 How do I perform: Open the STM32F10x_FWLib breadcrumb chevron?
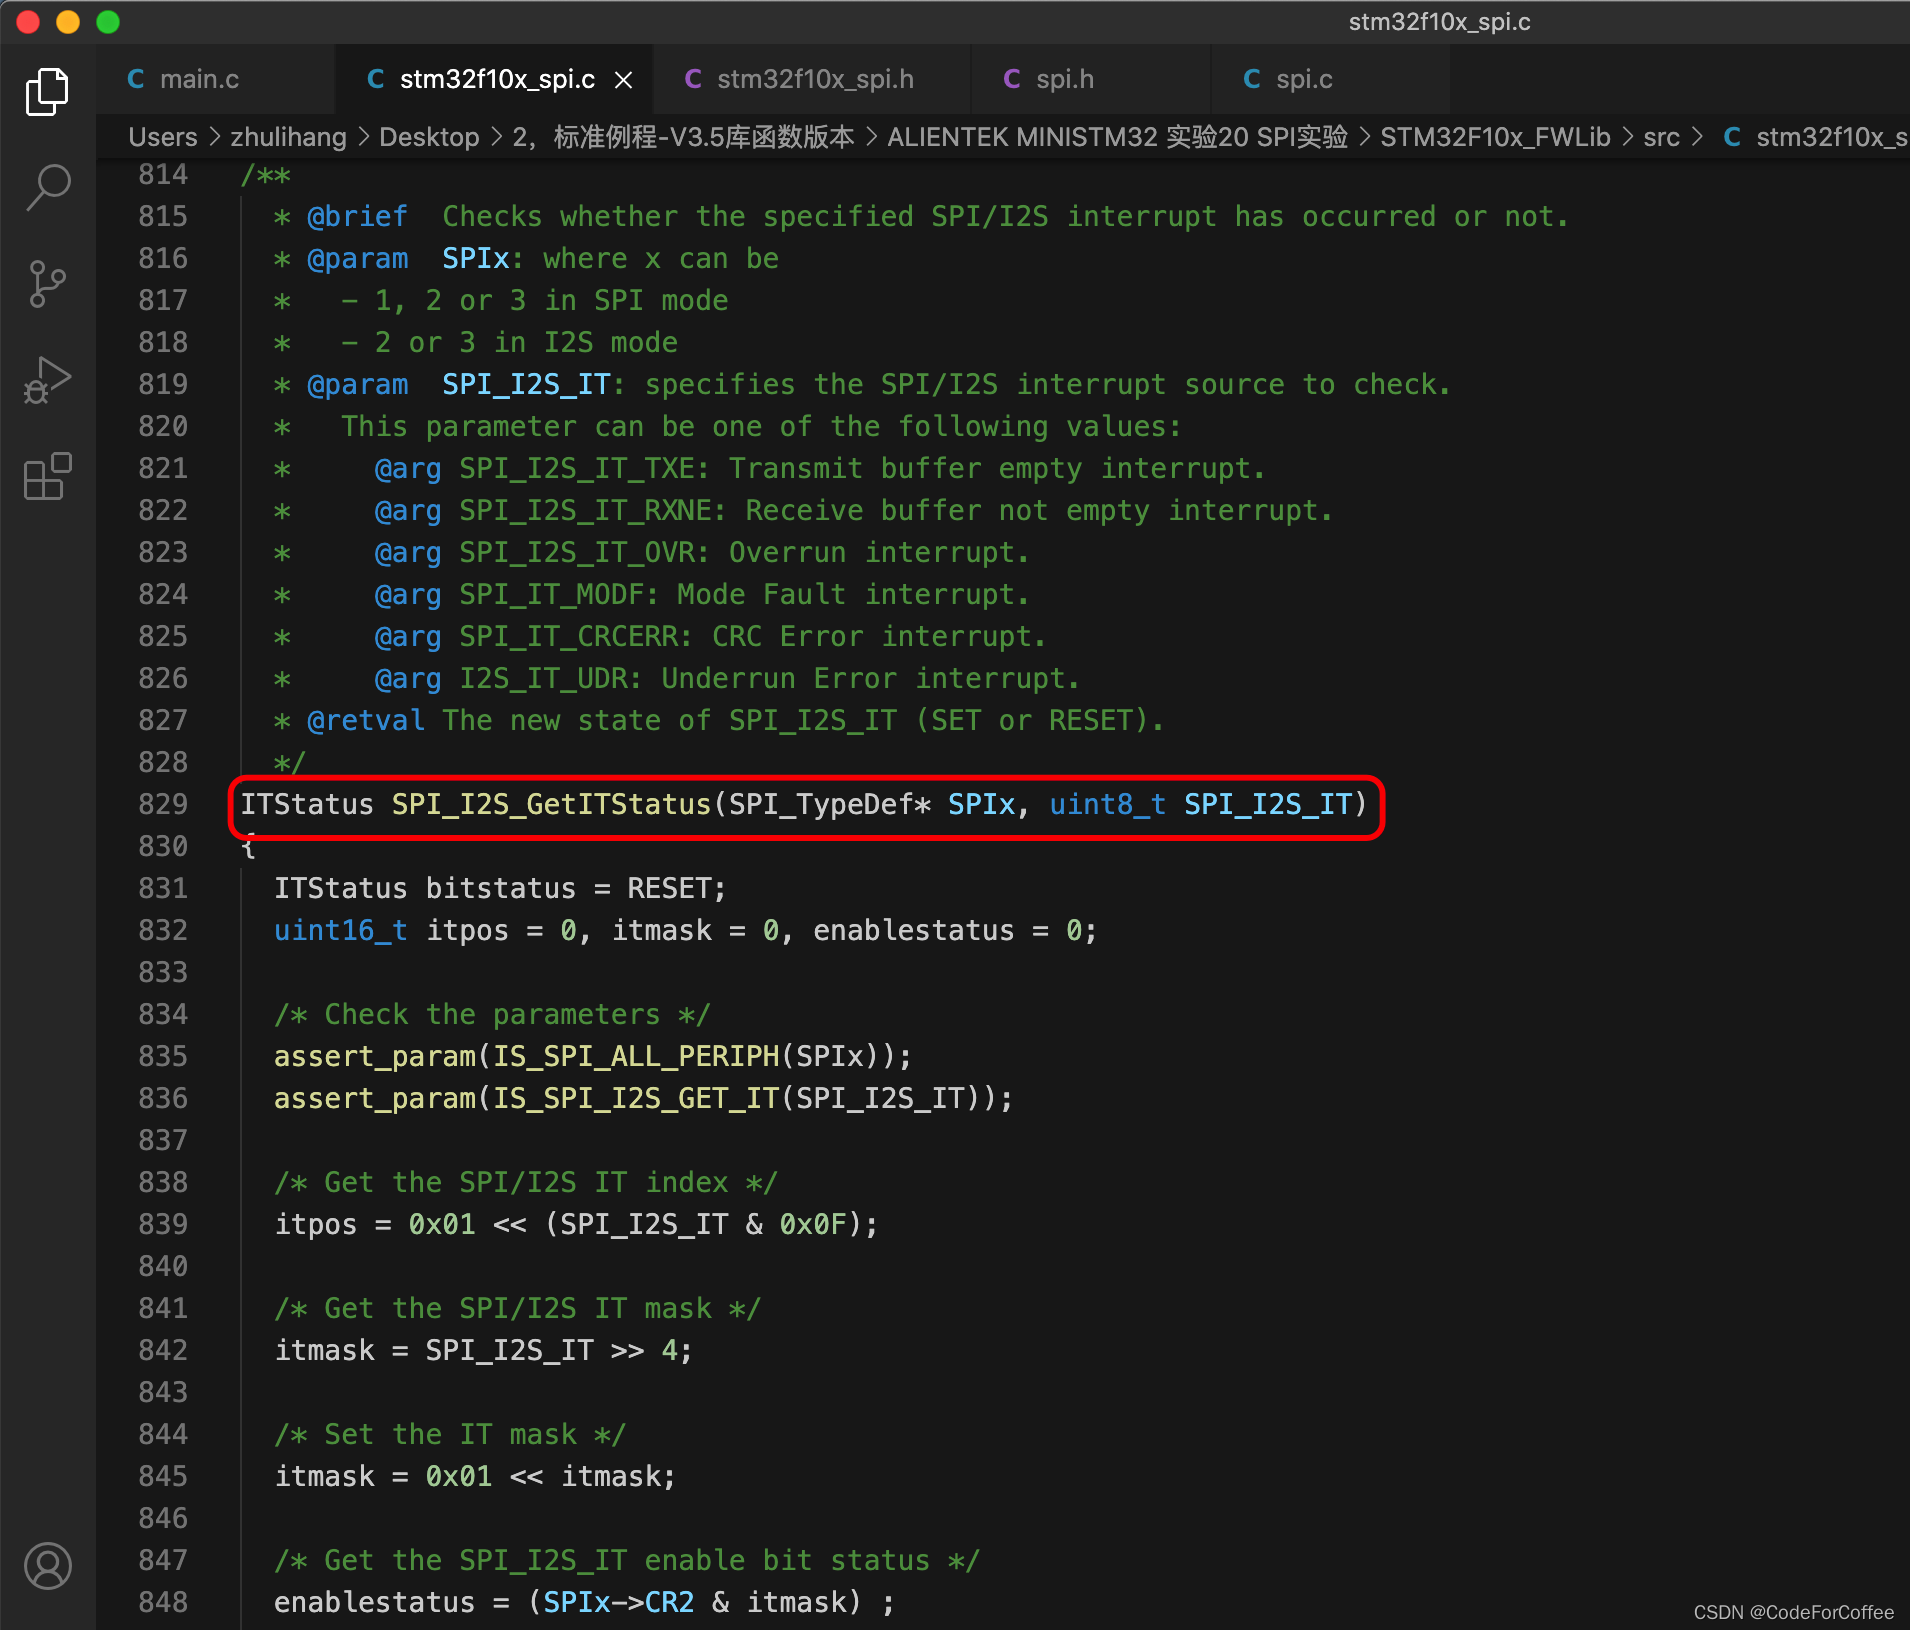click(1629, 137)
